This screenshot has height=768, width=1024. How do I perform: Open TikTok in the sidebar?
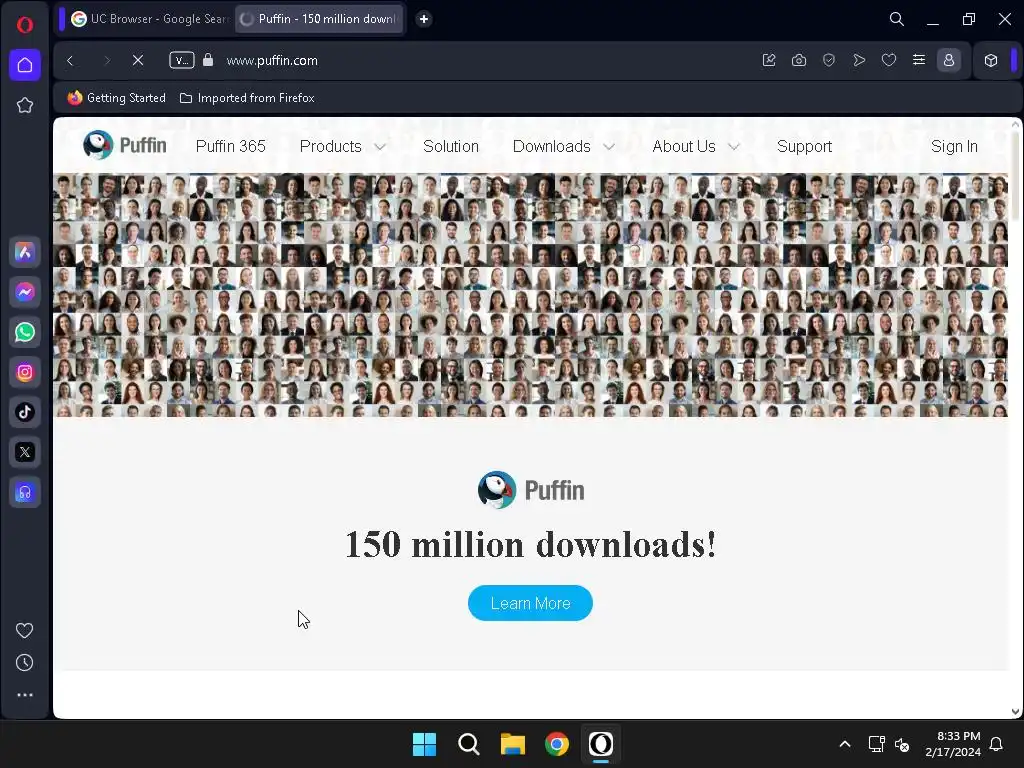tap(25, 412)
